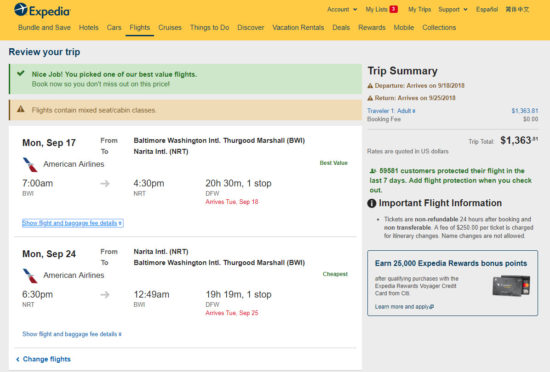This screenshot has width=550, height=372.
Task: Click the green checkmark icon in best value banner
Action: coord(21,73)
